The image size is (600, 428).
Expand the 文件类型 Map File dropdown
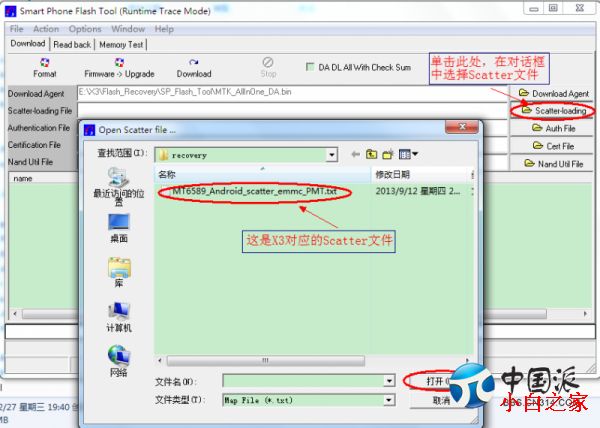pyautogui.click(x=389, y=400)
